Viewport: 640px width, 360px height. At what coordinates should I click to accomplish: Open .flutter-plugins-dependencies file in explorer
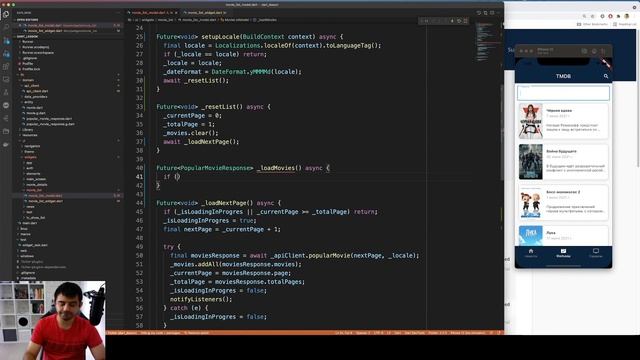point(42,267)
